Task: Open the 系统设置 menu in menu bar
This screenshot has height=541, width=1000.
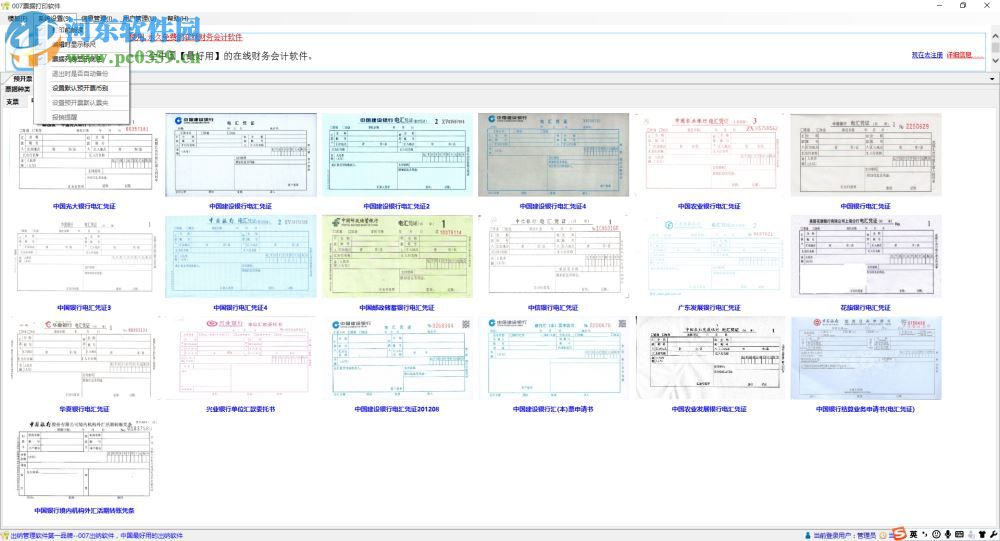Action: [54, 19]
